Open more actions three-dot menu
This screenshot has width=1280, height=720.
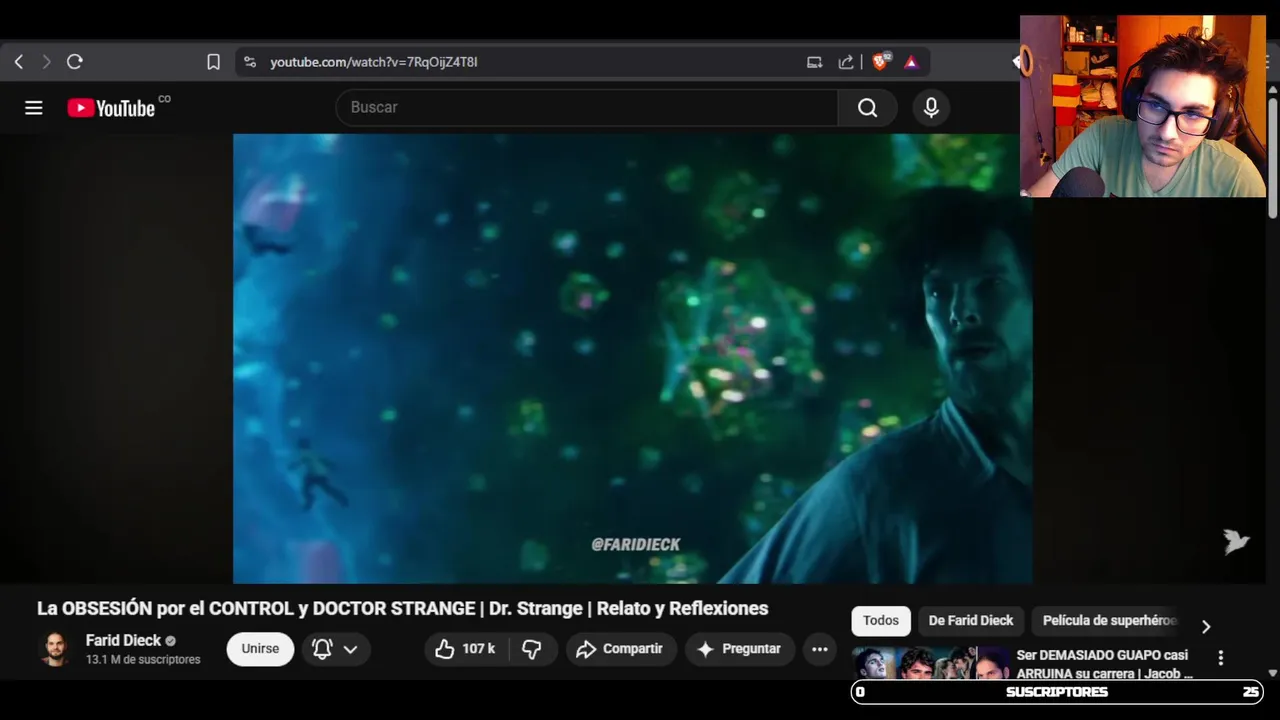pos(820,649)
